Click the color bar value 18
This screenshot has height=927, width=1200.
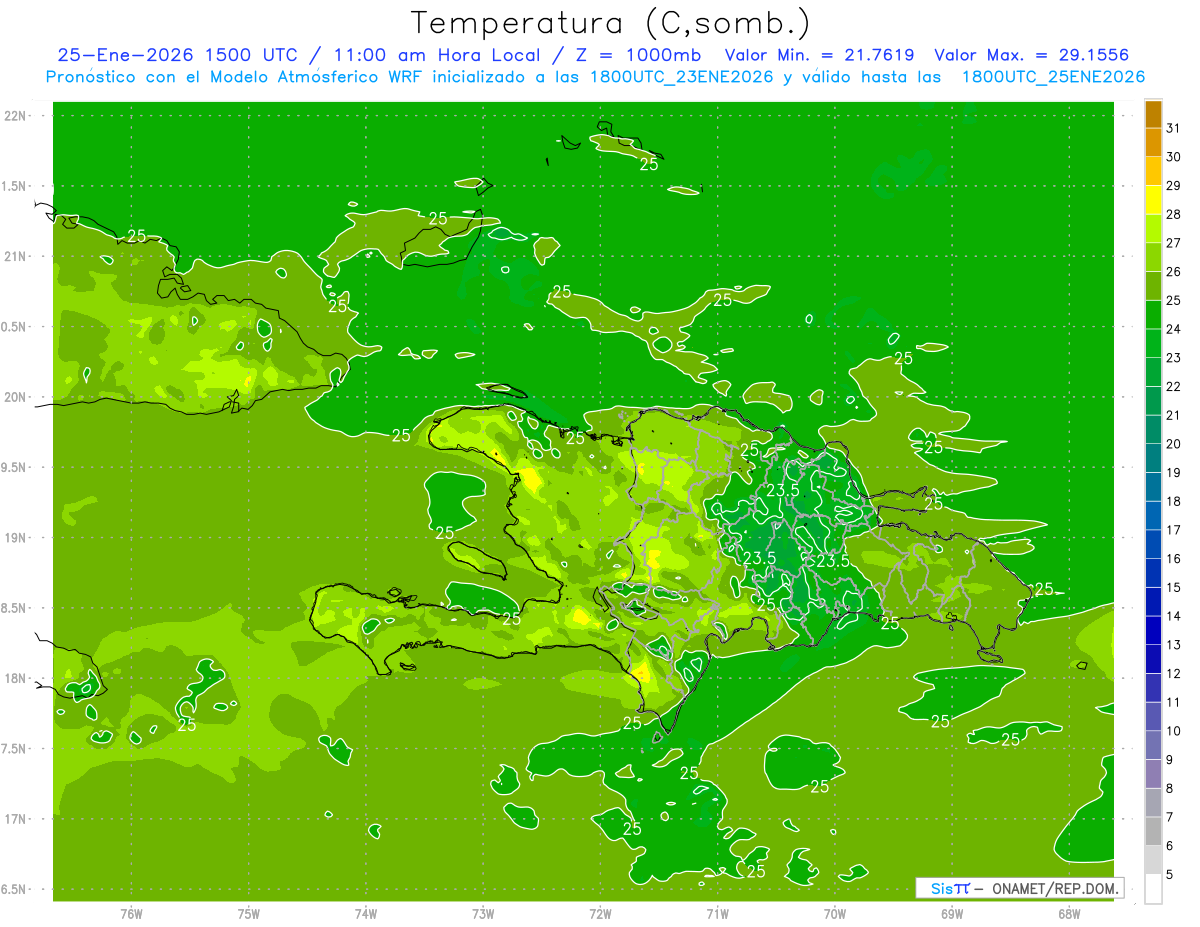point(1174,501)
